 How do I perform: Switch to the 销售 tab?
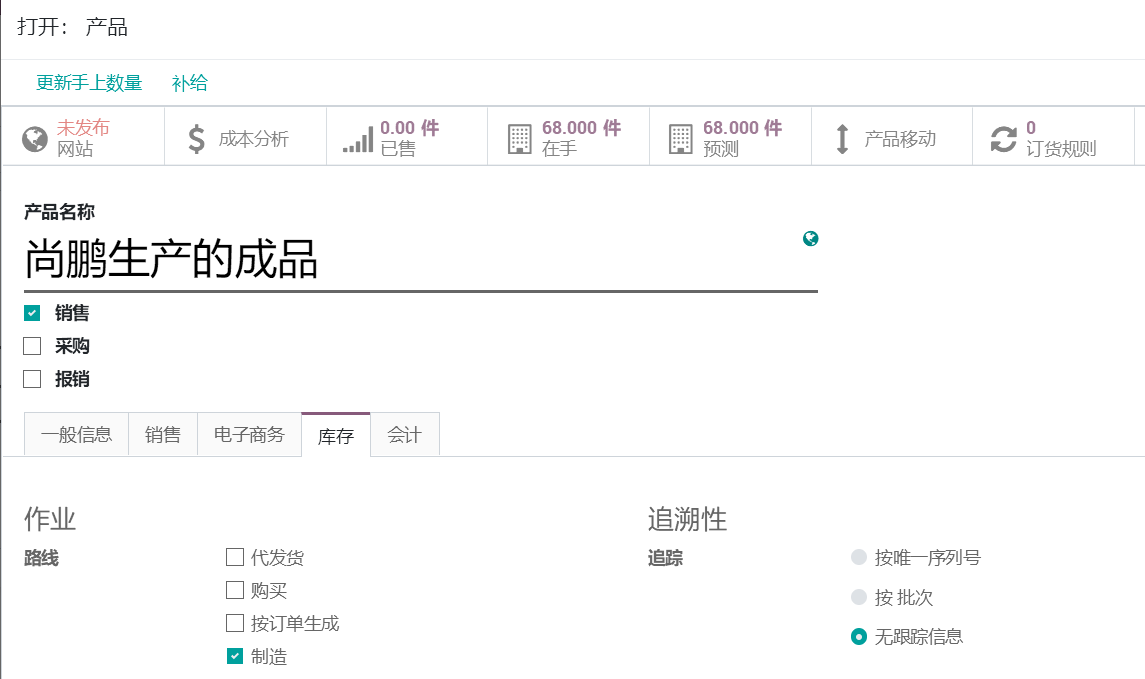(x=163, y=434)
